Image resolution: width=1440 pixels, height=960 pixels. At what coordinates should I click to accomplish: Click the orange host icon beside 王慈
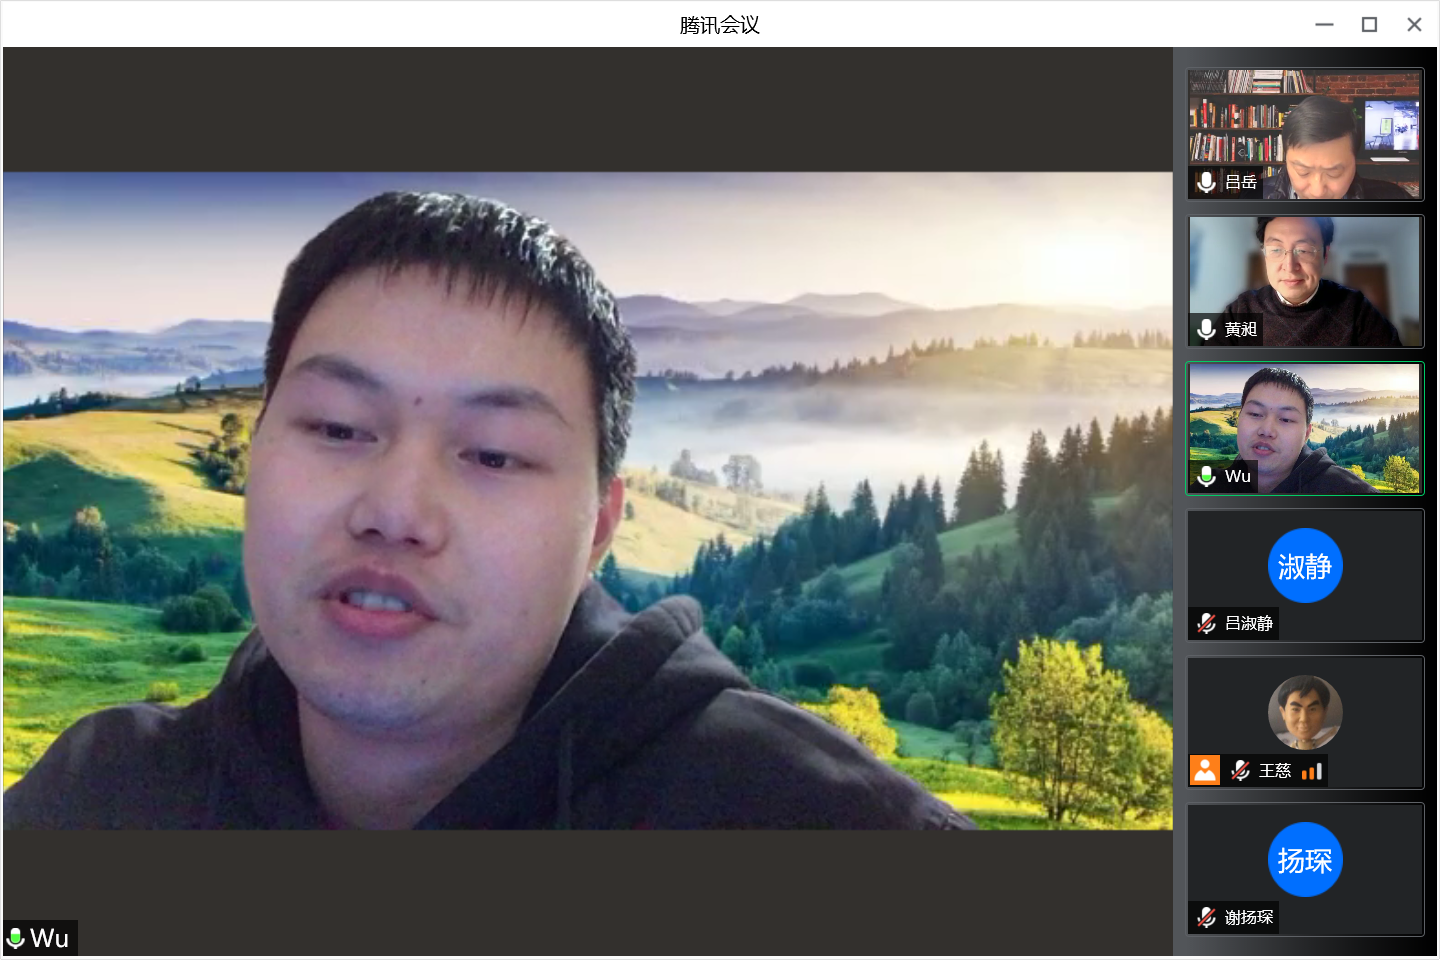pos(1205,770)
